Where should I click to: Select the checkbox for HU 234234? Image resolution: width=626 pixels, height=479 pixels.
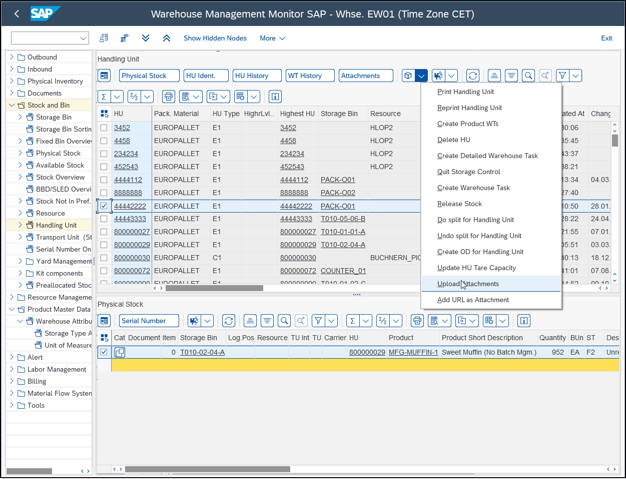[x=104, y=154]
